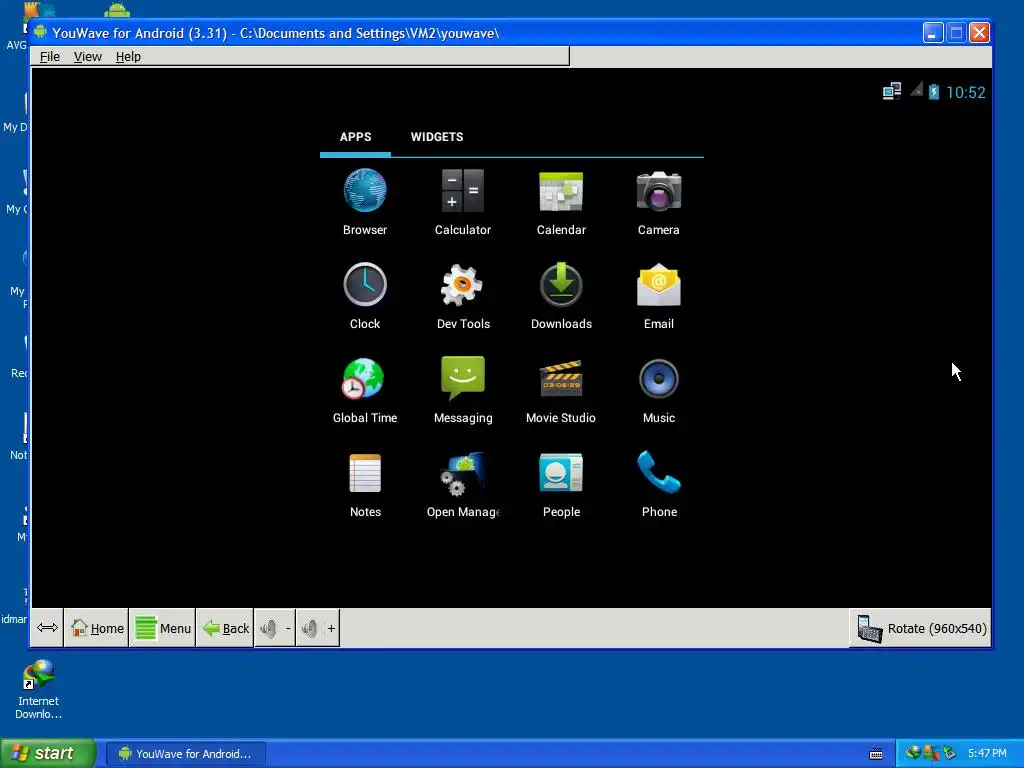Launch the Calculator app
The image size is (1024, 768).
coord(462,202)
